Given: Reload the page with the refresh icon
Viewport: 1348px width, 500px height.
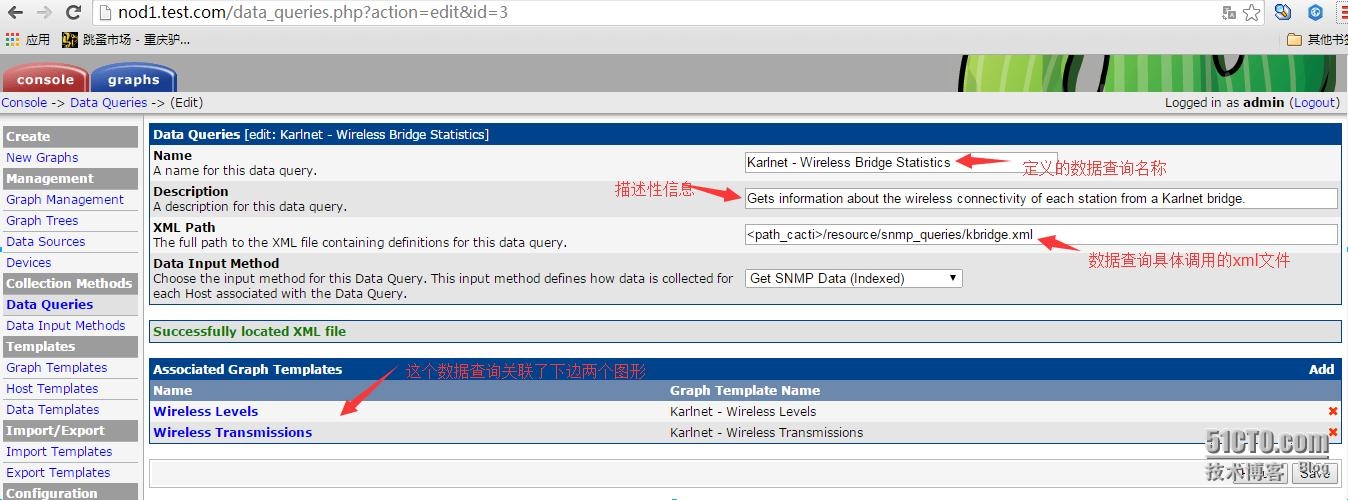Looking at the screenshot, I should (x=73, y=13).
